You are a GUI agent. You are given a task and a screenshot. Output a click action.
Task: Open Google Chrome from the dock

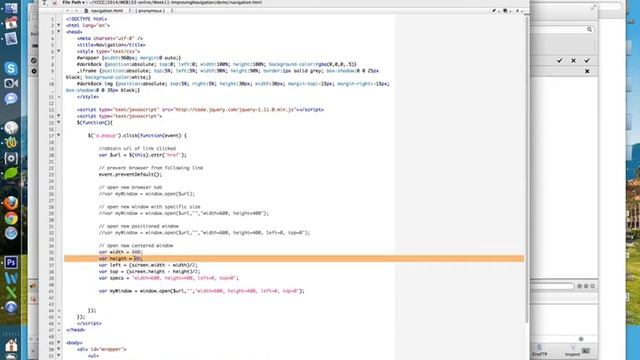(11, 218)
